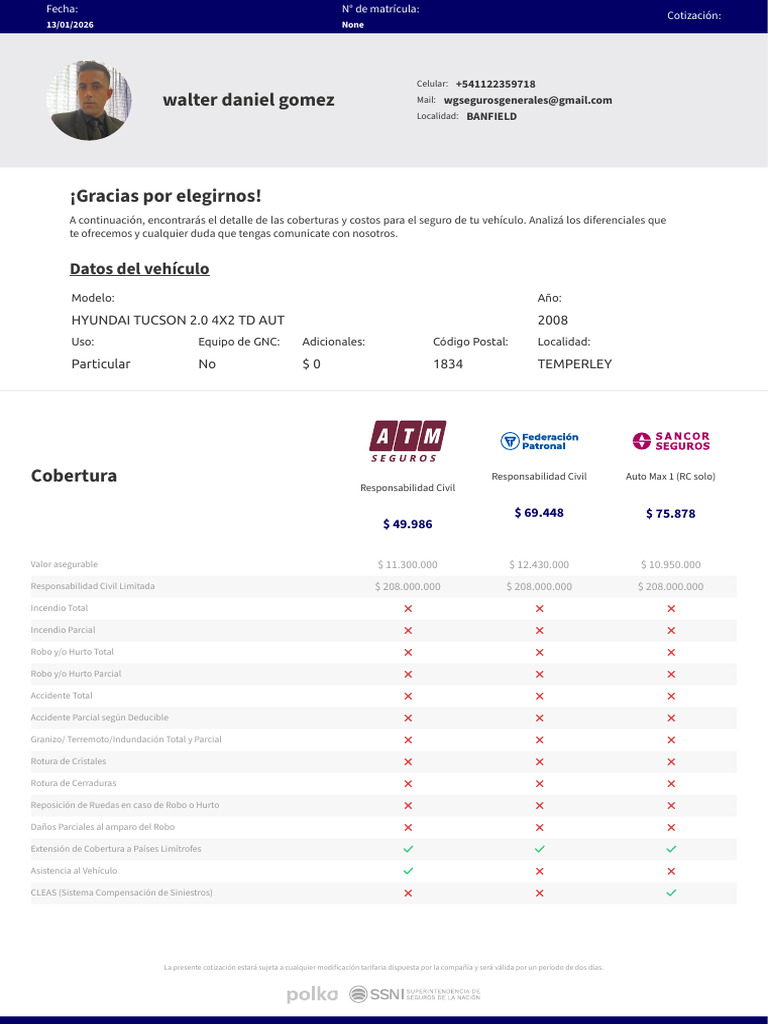Click the Federación Patronal logo
768x1024 pixels.
[539, 441]
